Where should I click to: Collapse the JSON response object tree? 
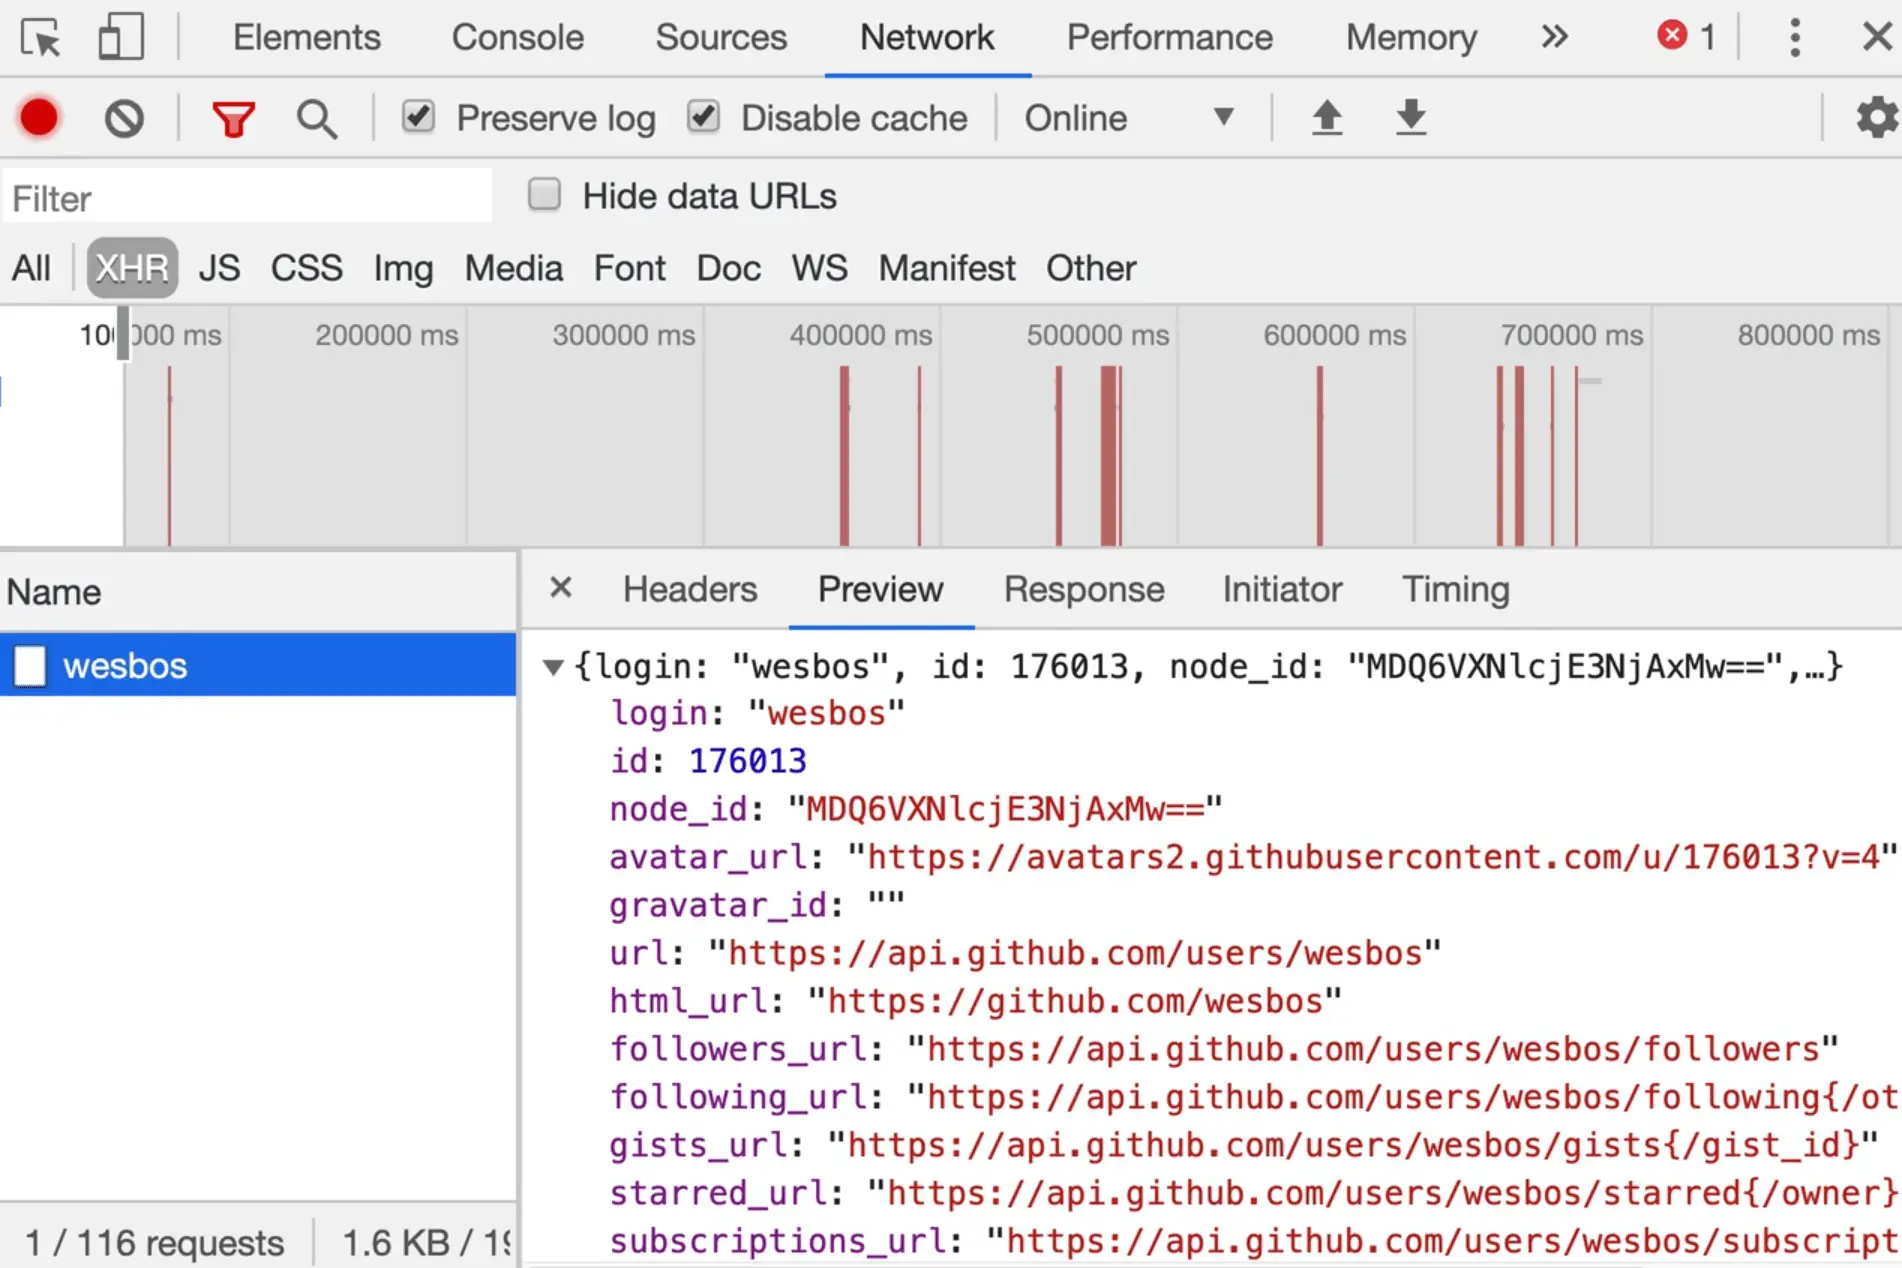552,667
